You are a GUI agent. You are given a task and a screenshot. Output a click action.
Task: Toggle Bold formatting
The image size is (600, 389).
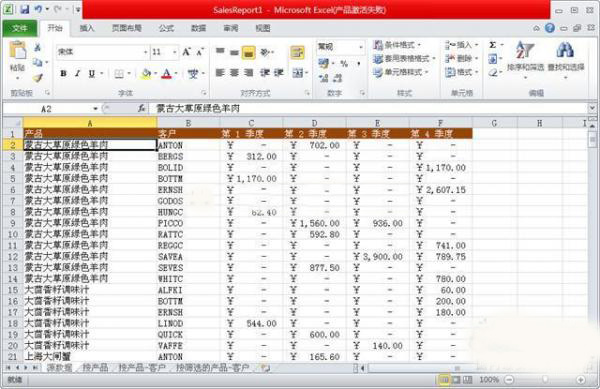[64, 73]
